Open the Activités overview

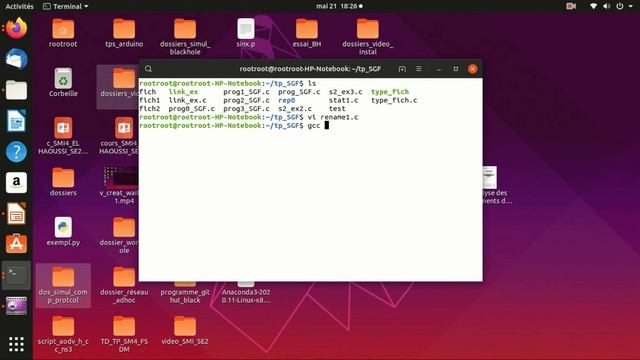tap(19, 6)
